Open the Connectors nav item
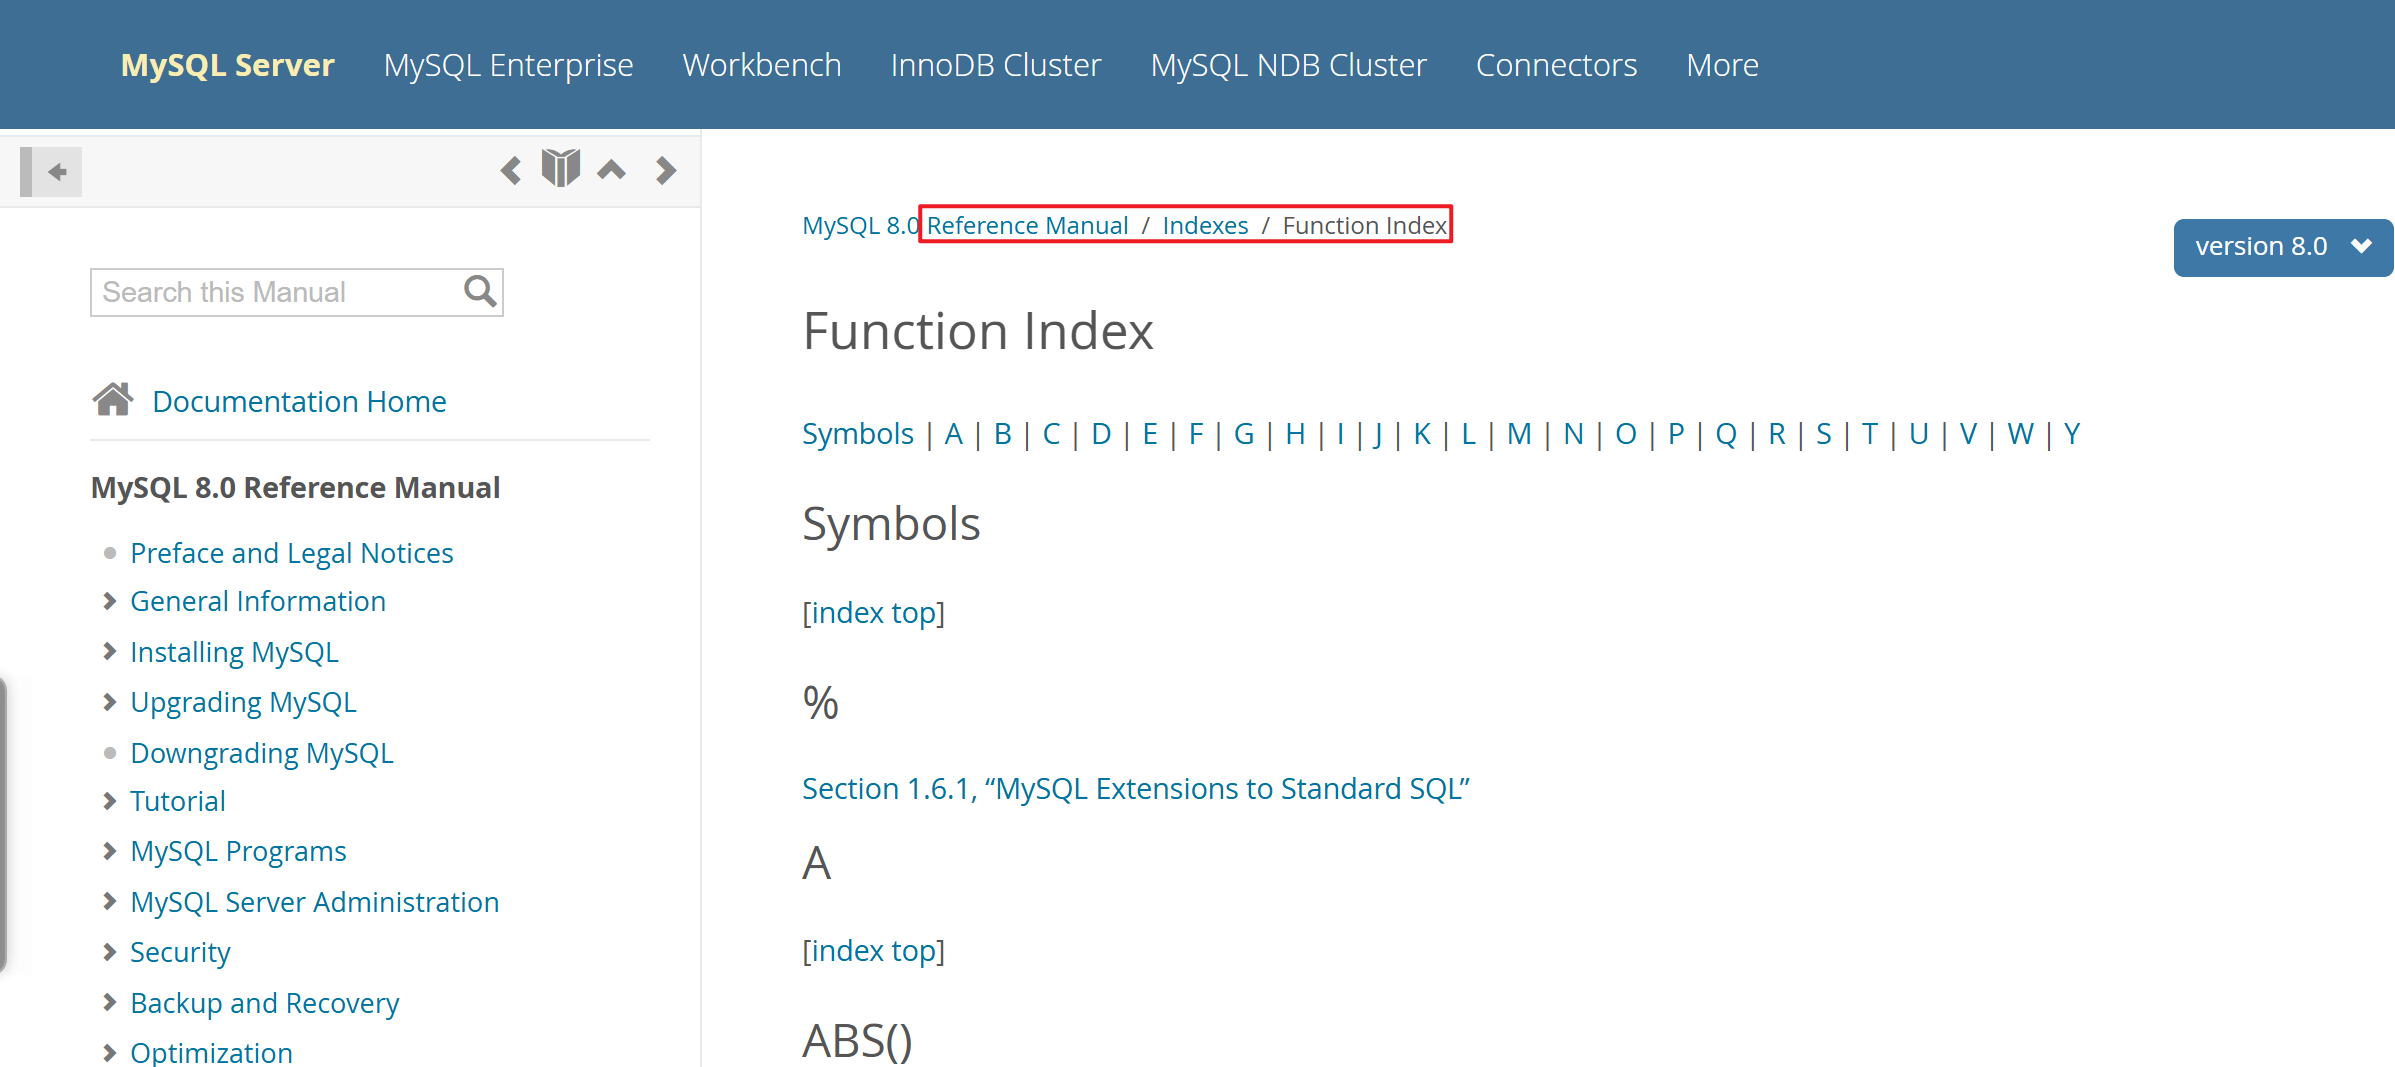Screen dimensions: 2395x1067 [1557, 65]
